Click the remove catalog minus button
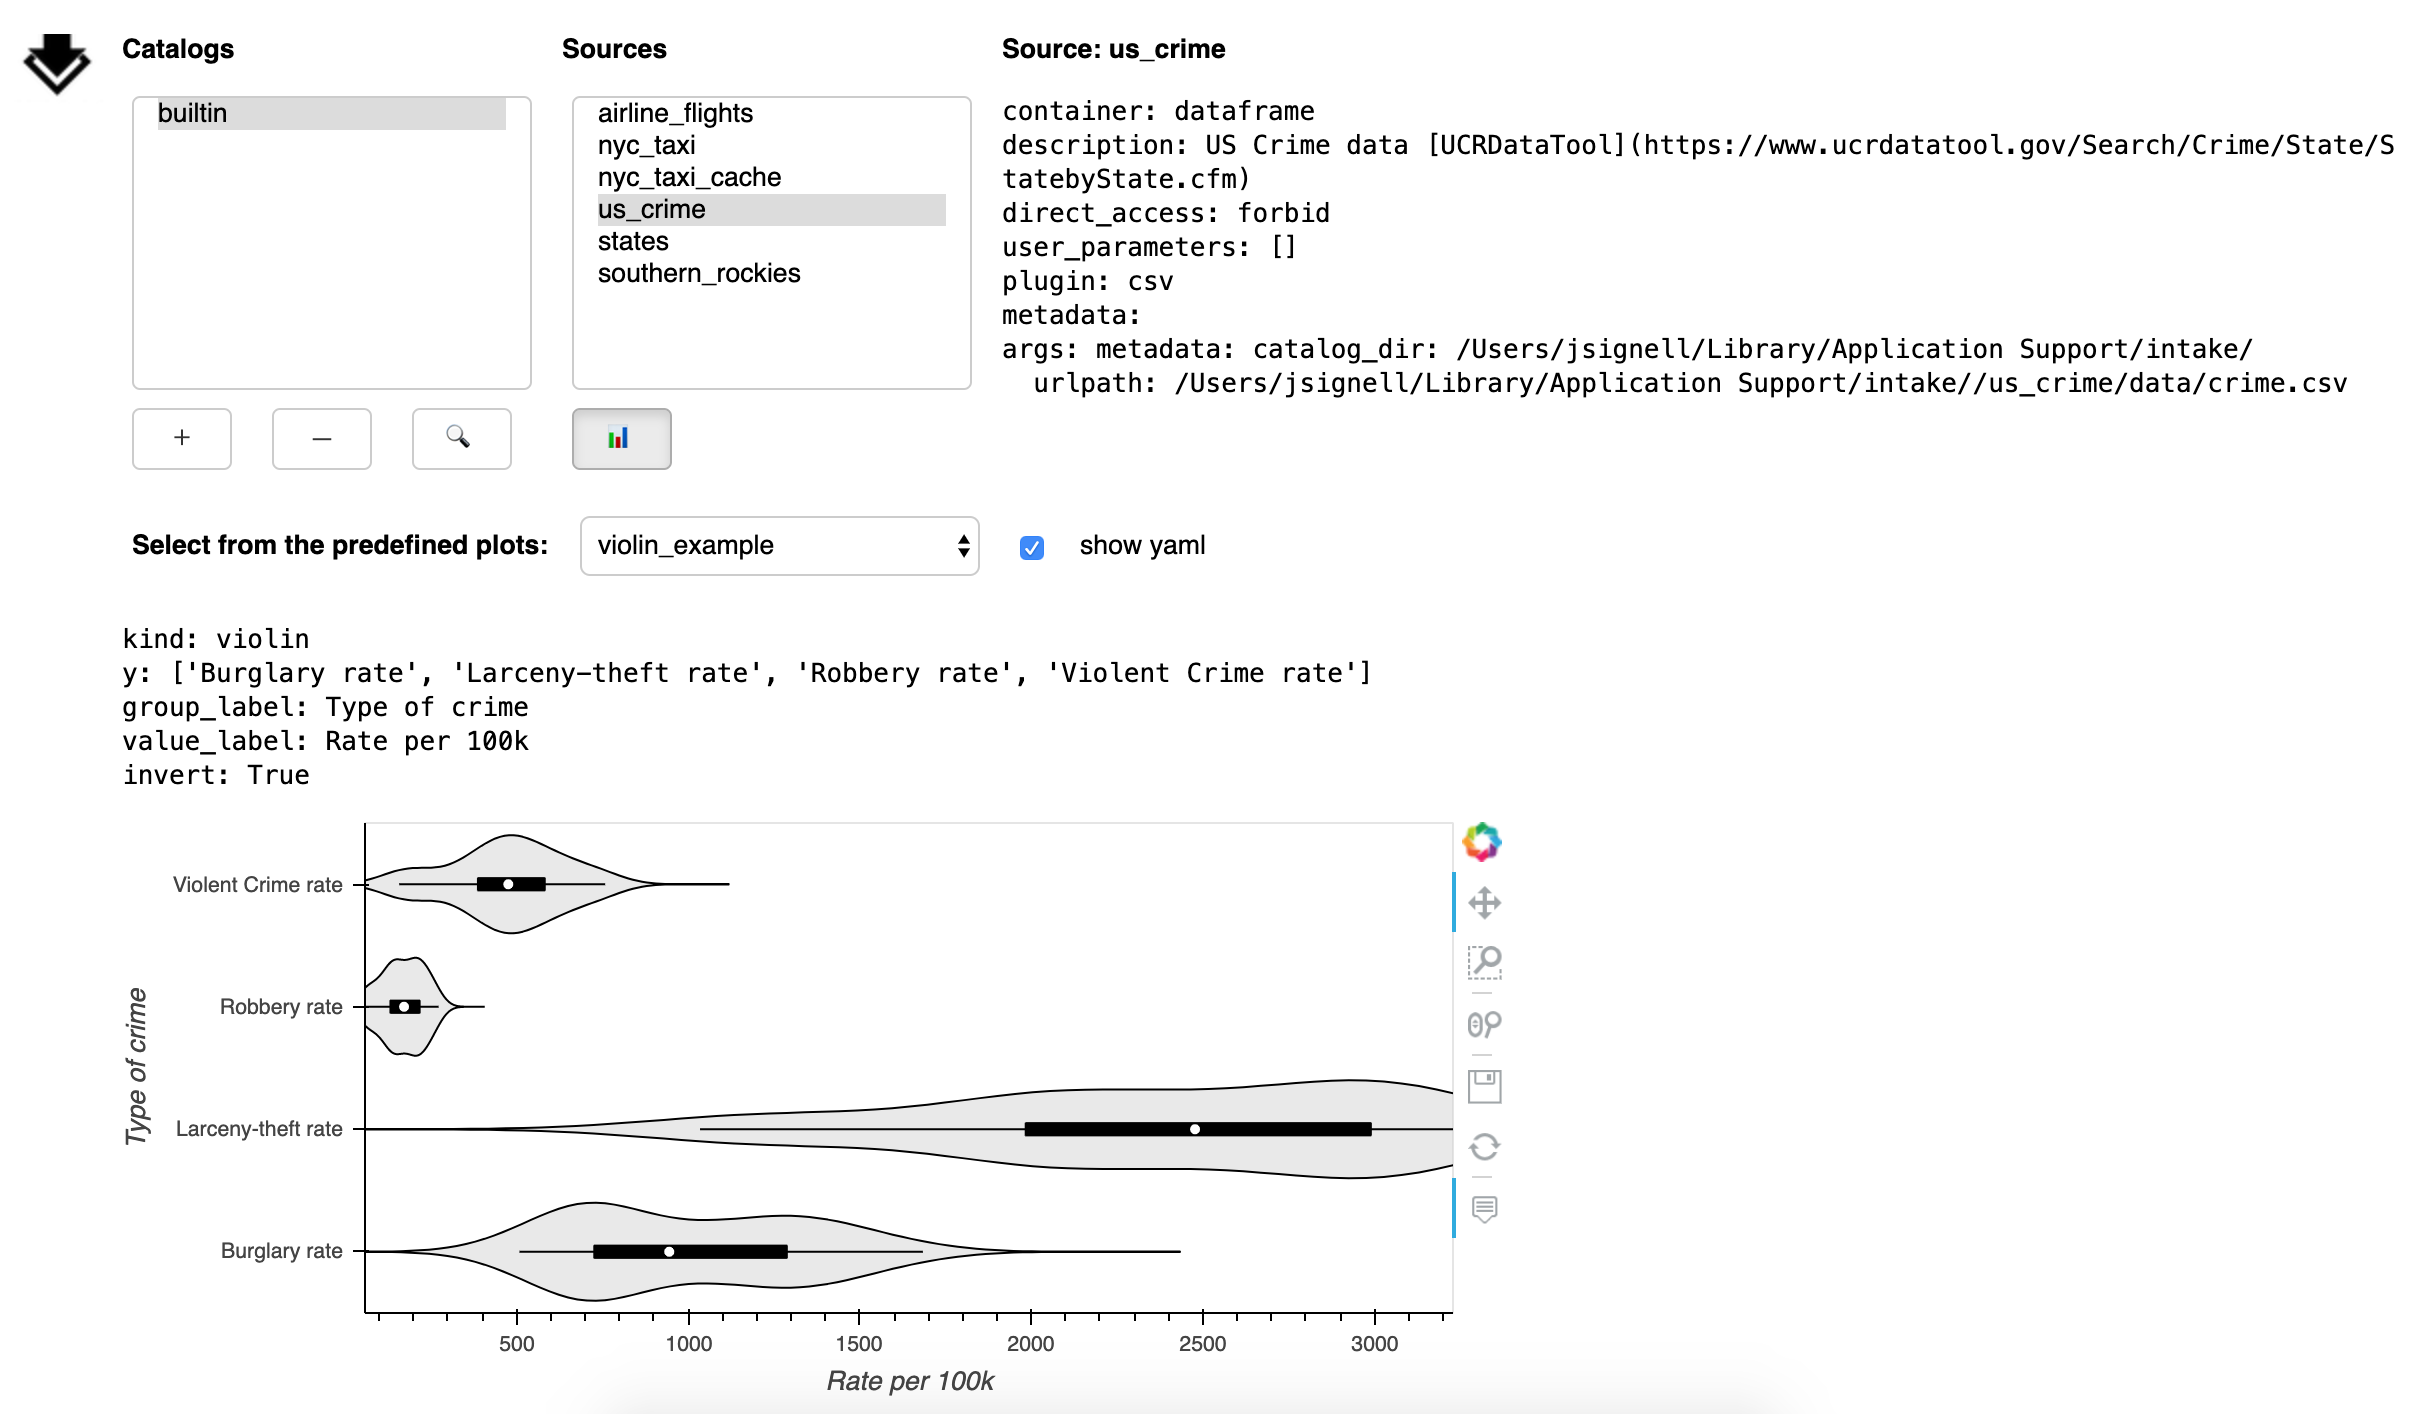 pyautogui.click(x=322, y=438)
